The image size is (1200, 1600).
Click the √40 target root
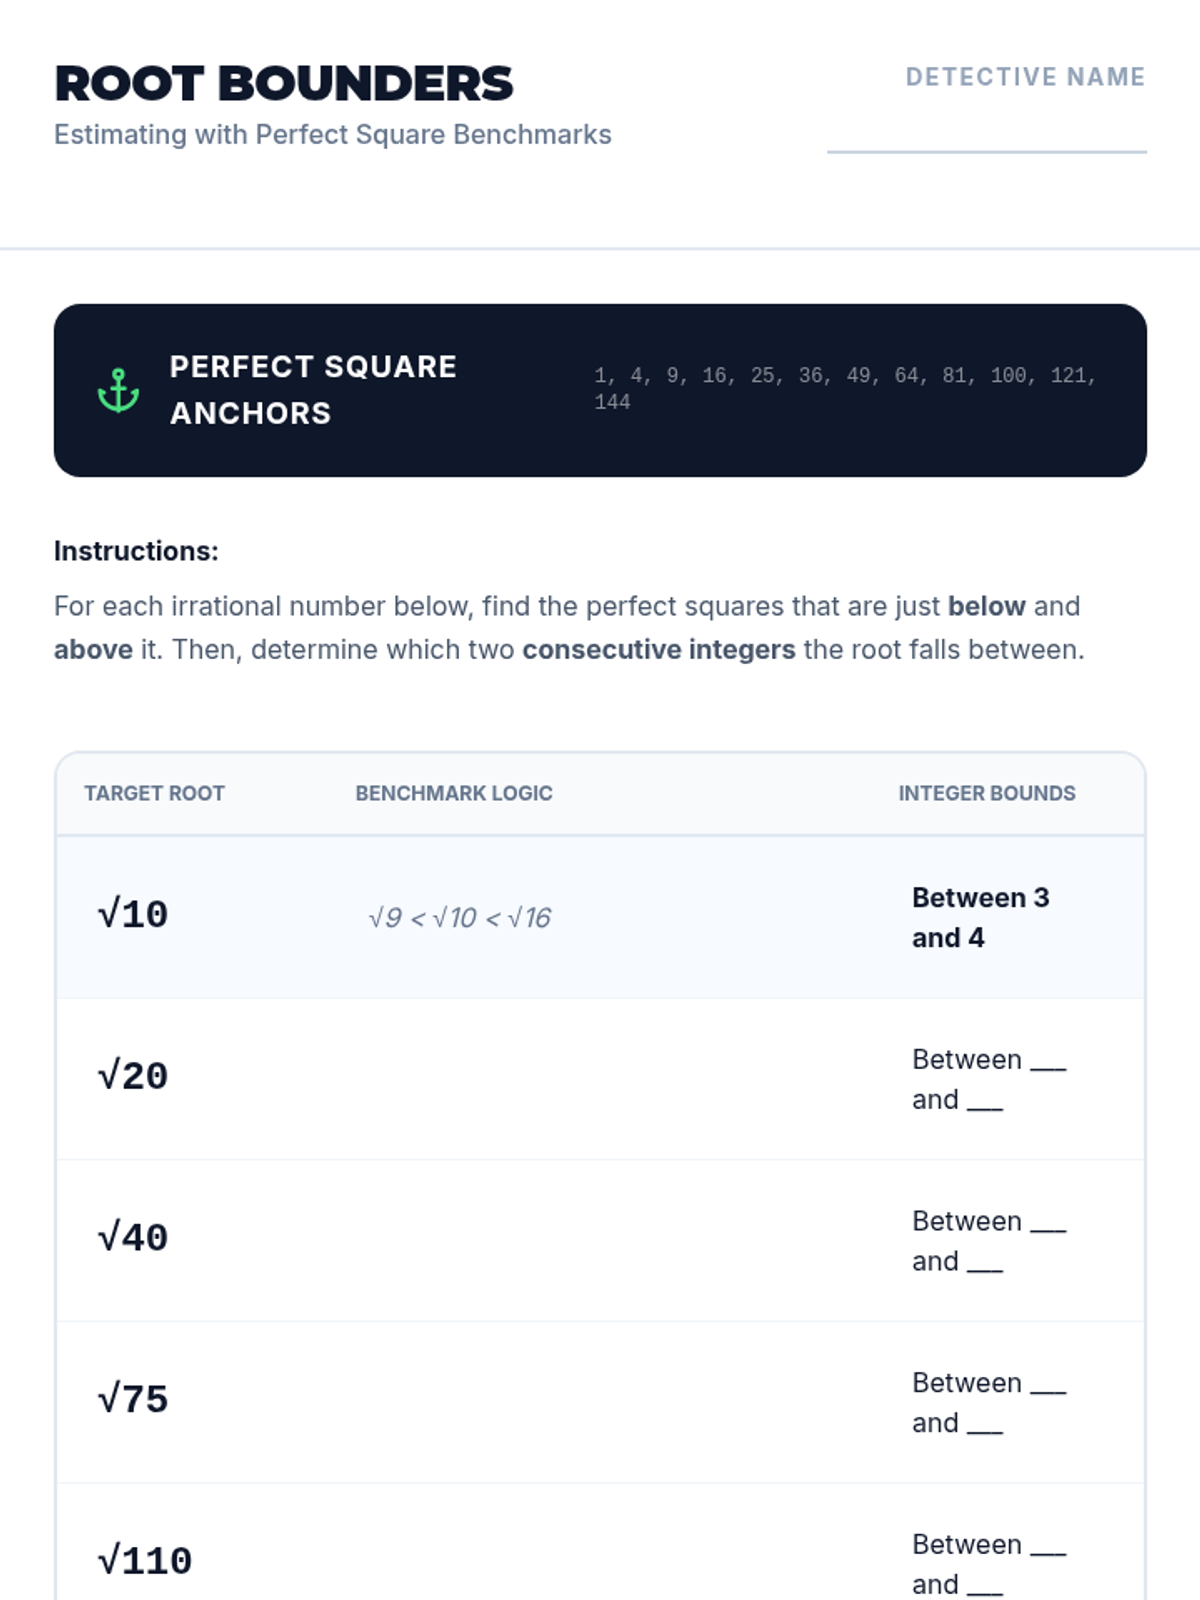tap(133, 1238)
